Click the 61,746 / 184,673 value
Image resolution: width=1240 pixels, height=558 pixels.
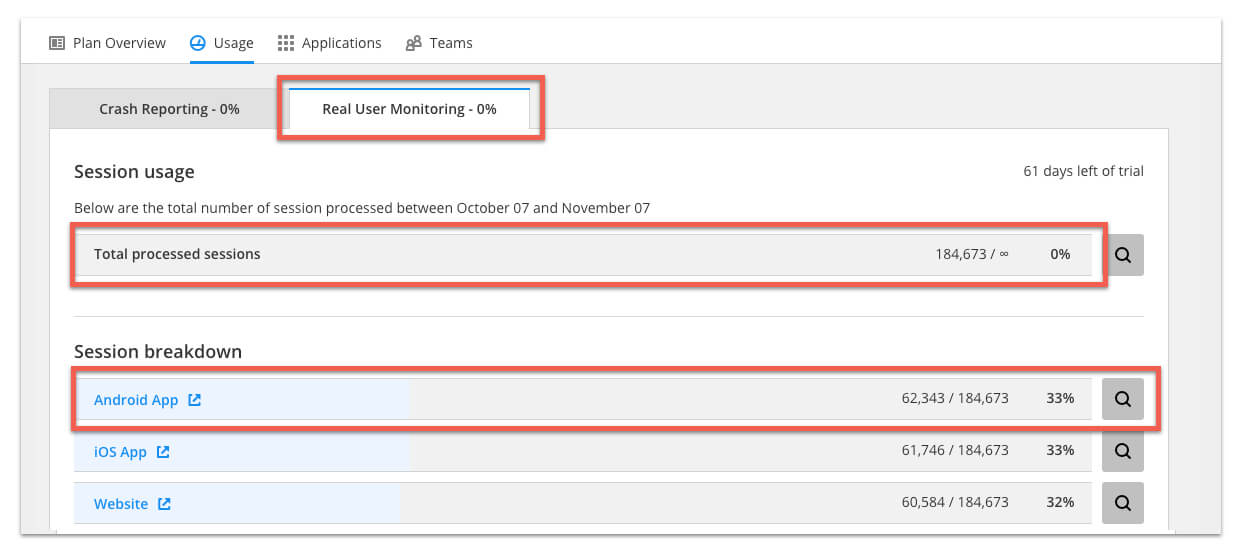tap(955, 450)
